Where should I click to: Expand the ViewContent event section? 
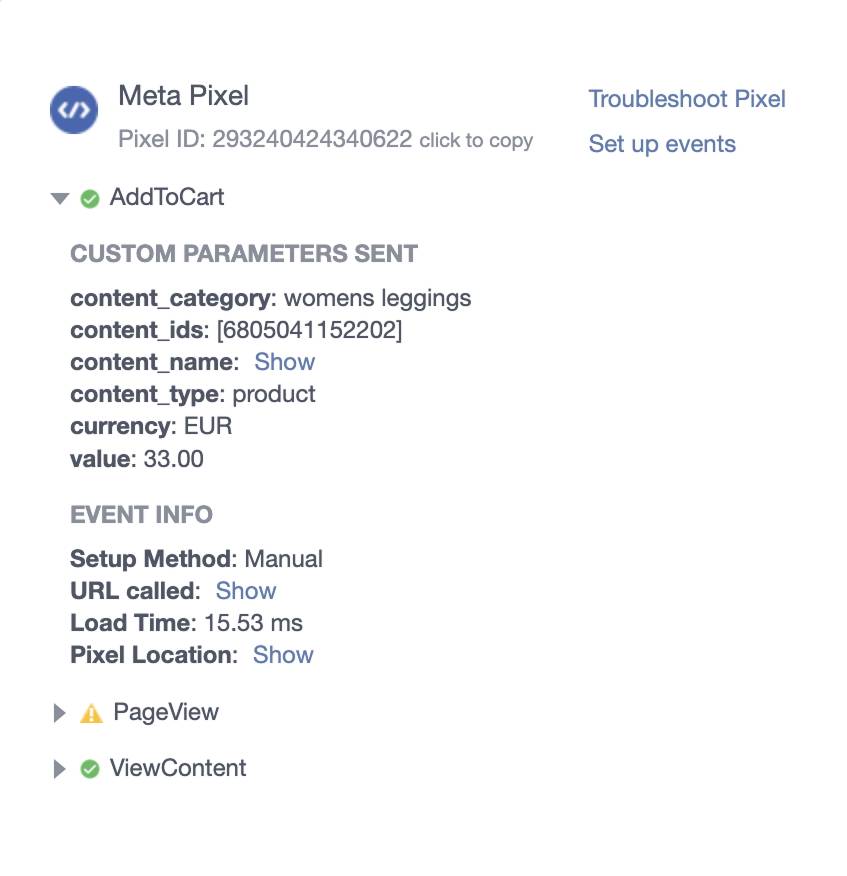59,769
